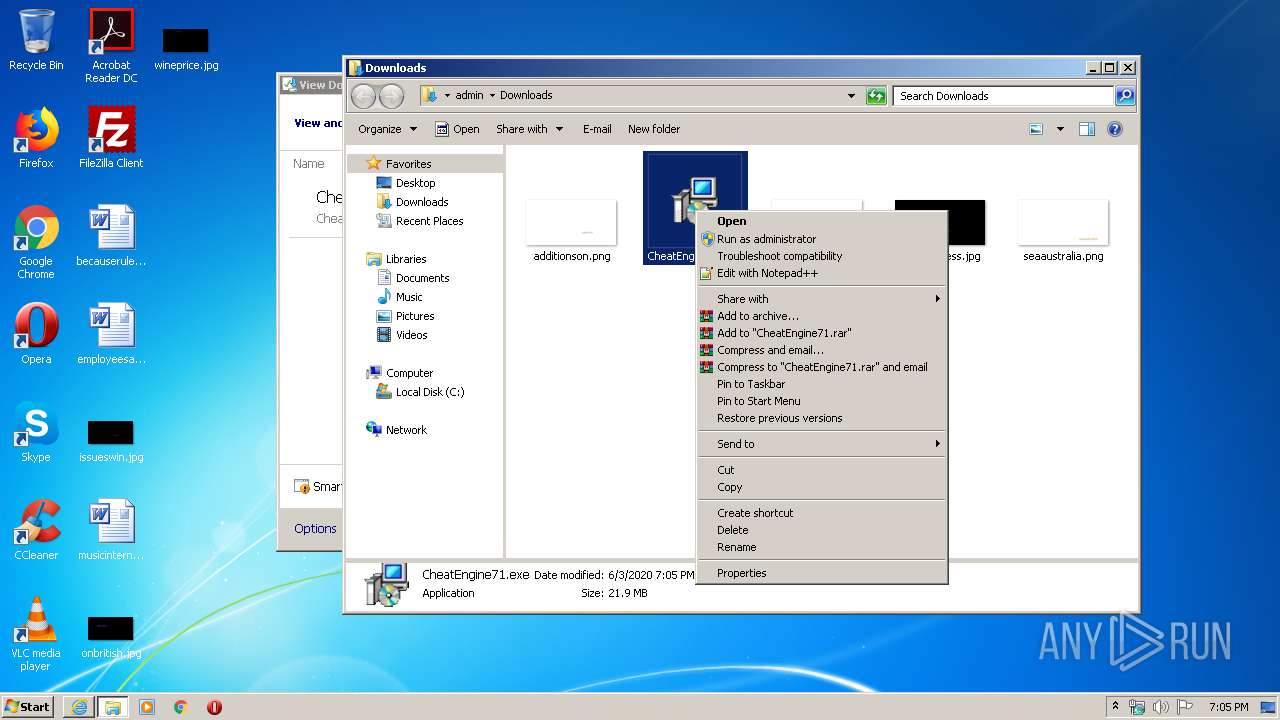Select Add to "CheatEngine71.rar"

pos(822,333)
